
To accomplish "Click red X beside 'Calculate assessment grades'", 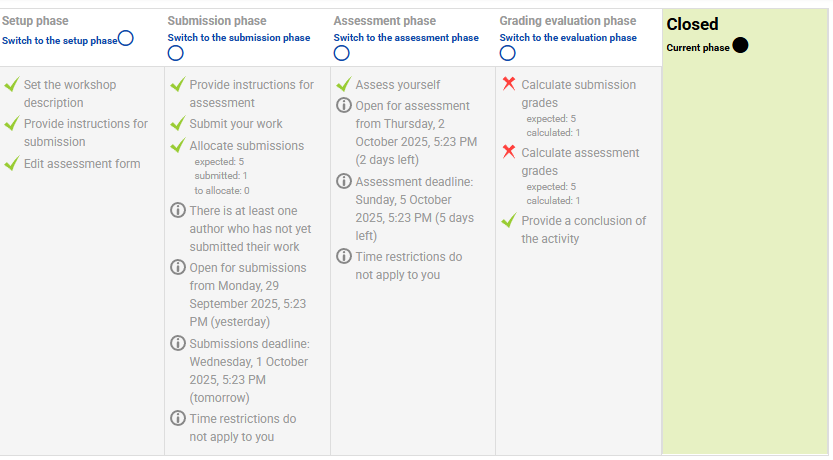I will click(x=509, y=152).
